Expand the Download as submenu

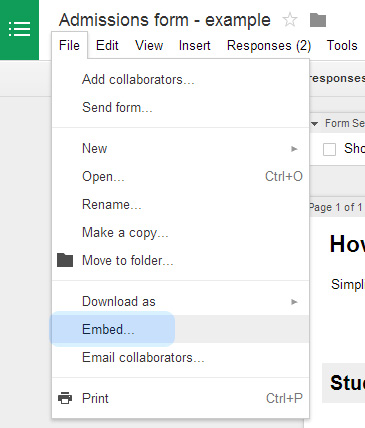click(x=180, y=302)
